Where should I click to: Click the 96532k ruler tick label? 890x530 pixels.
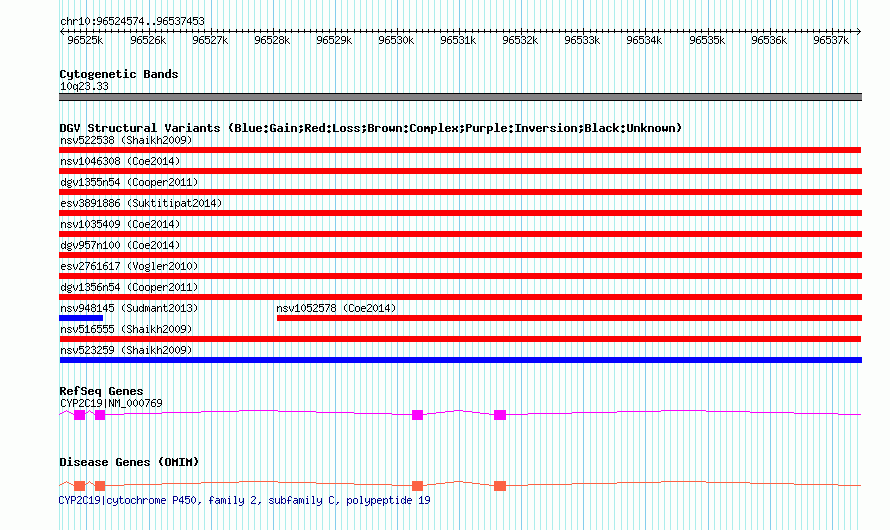coord(520,40)
